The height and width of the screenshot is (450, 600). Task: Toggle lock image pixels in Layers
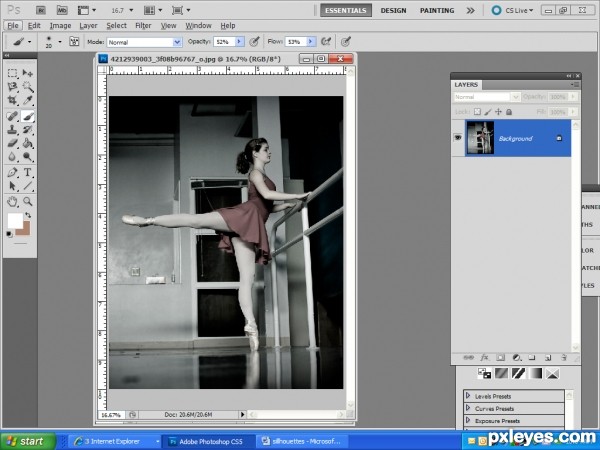488,112
